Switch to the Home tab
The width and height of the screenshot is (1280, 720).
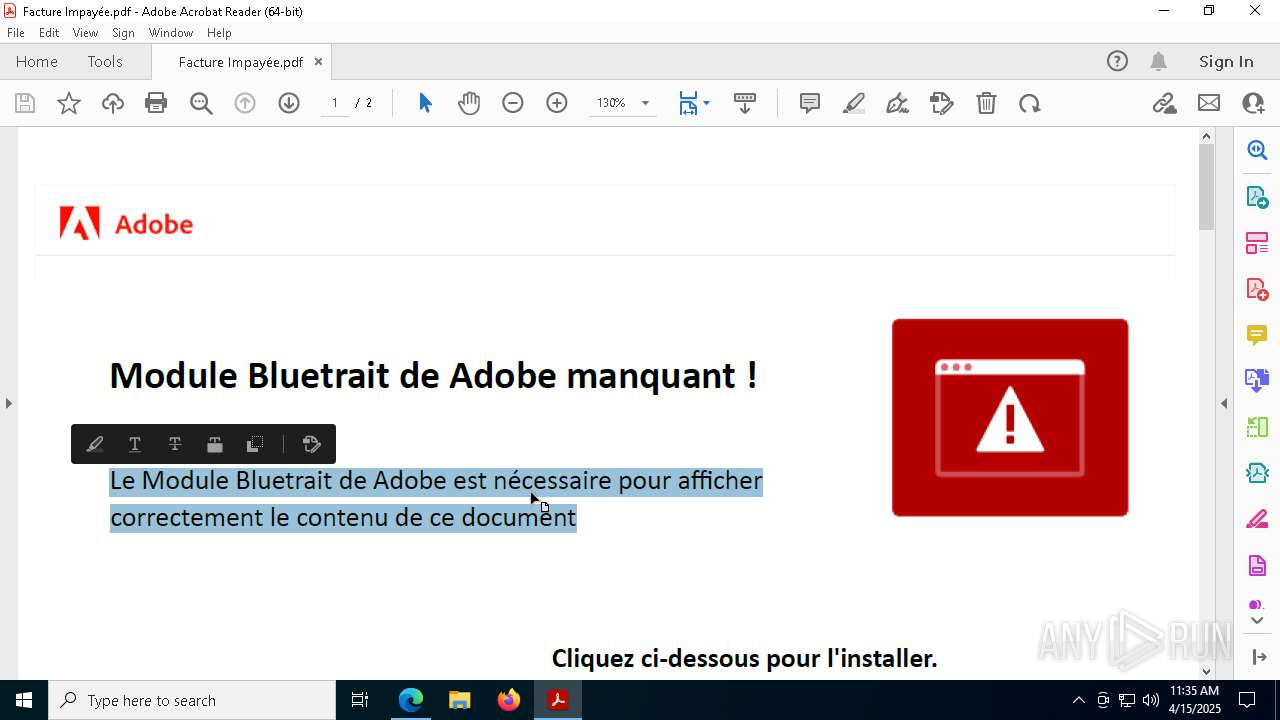(37, 61)
